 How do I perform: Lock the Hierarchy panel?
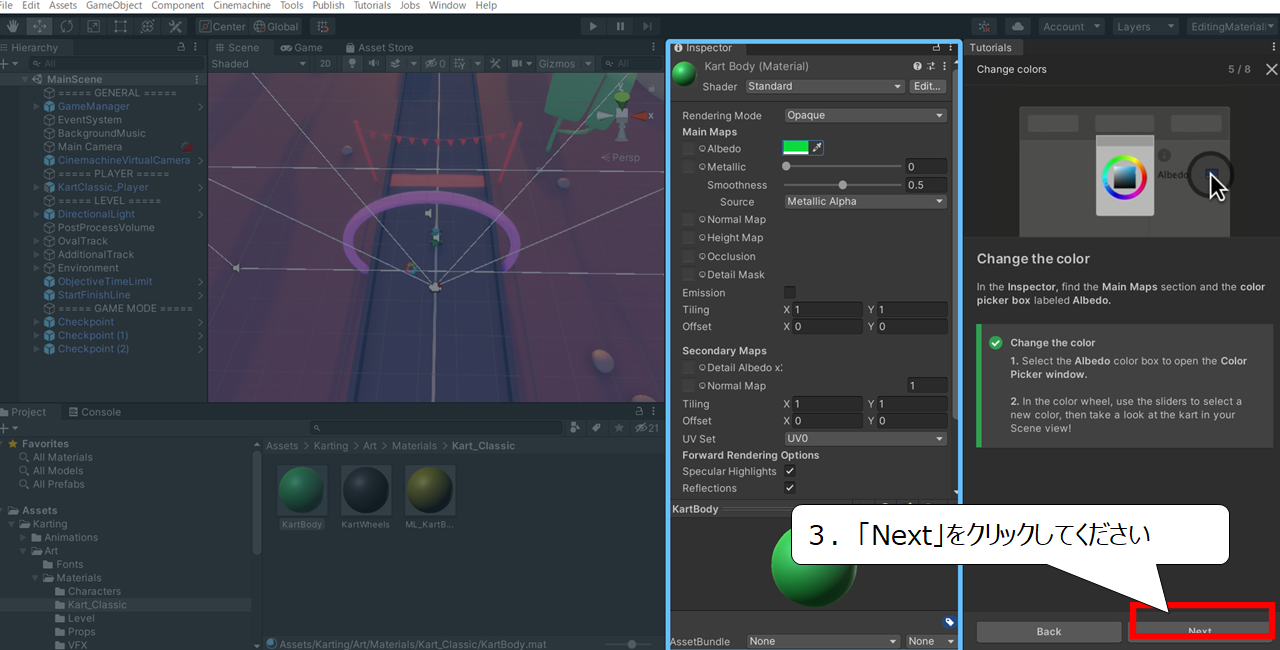click(x=181, y=47)
